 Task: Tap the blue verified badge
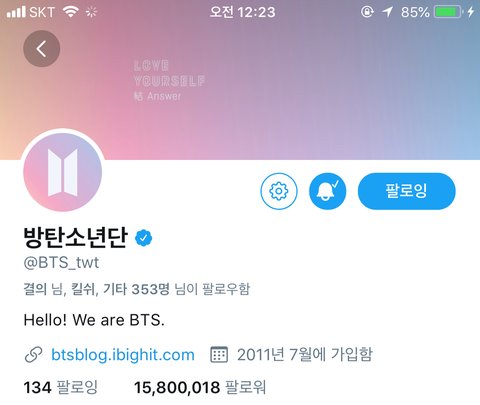pyautogui.click(x=144, y=238)
